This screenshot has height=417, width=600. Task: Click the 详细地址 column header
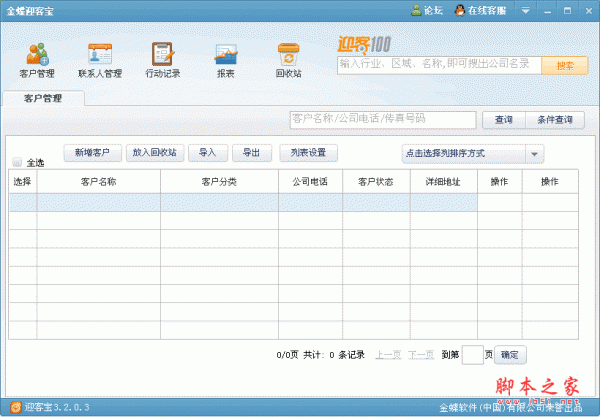(443, 182)
